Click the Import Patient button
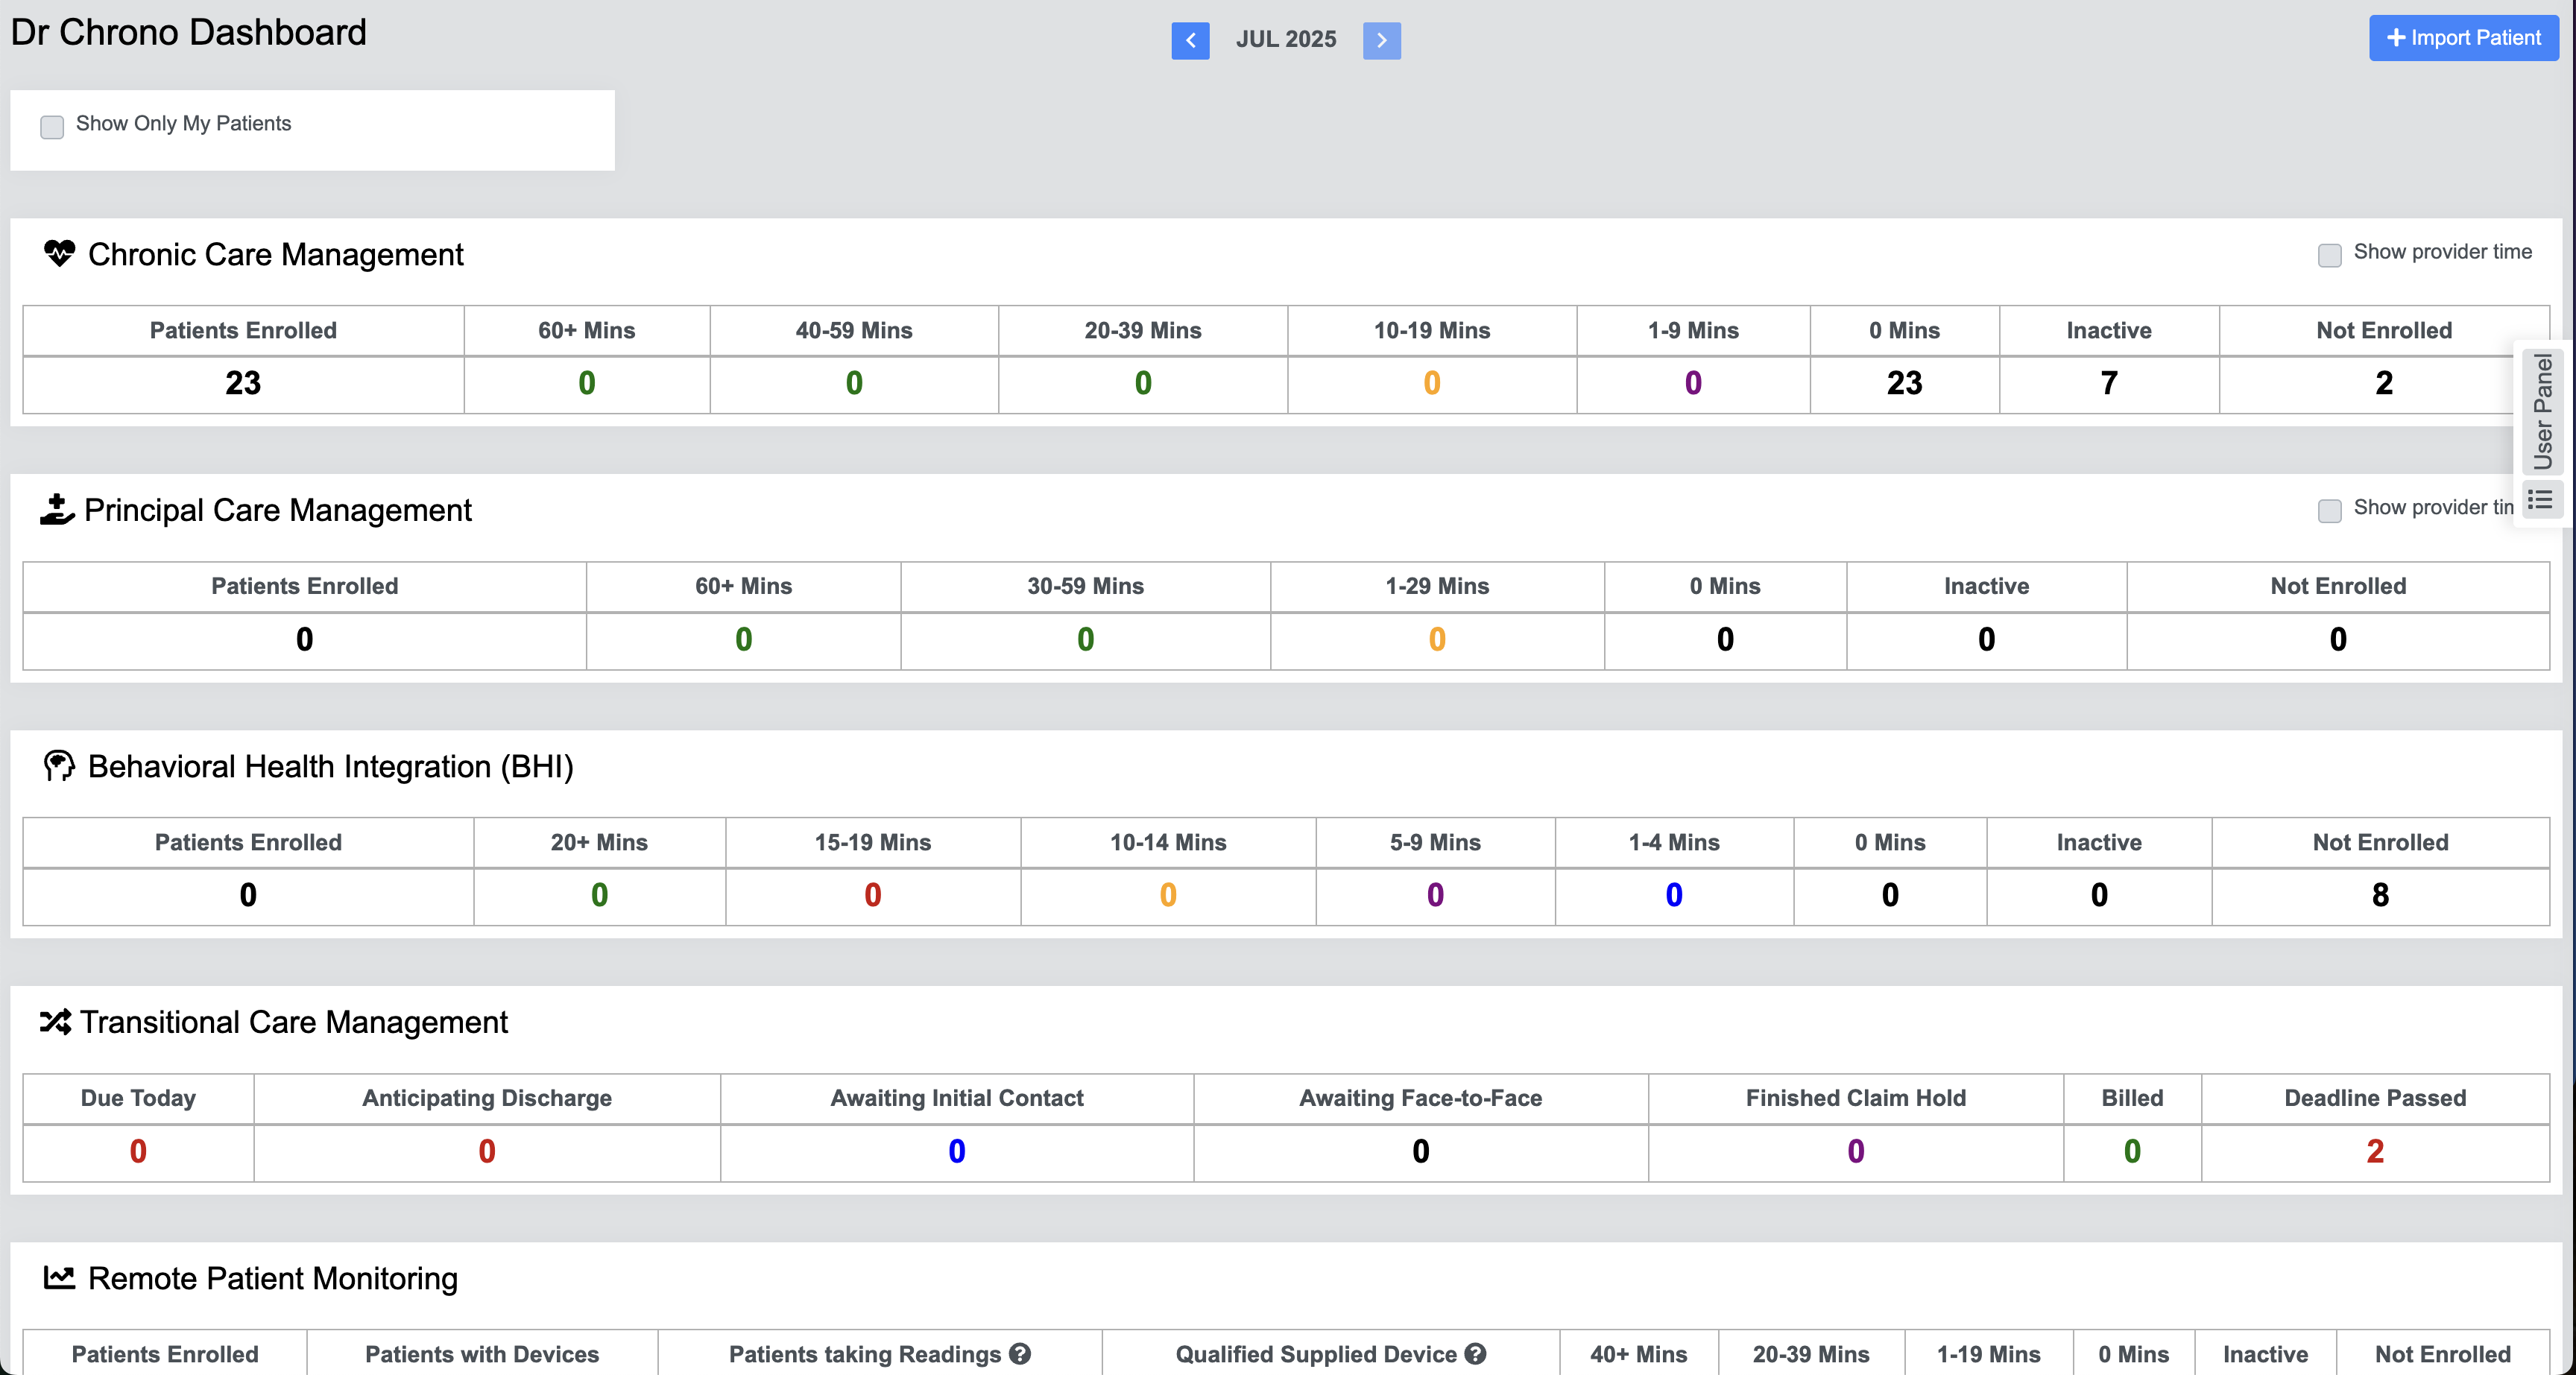The height and width of the screenshot is (1375, 2576). click(2463, 38)
